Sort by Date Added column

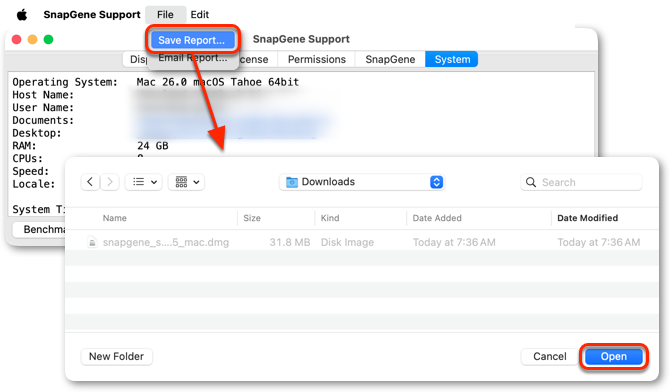(437, 218)
